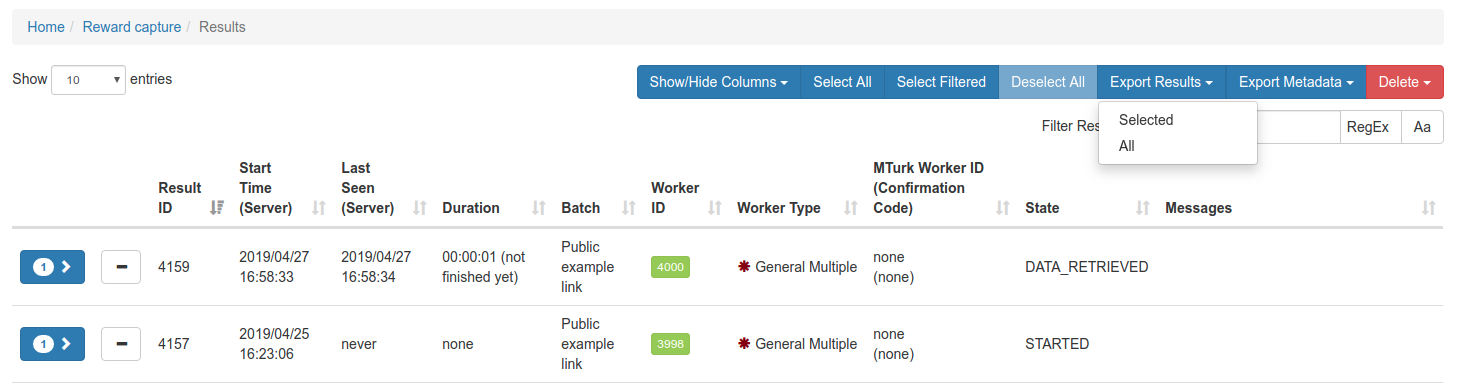
Task: Sort by Start Time (Server) column
Action: 319,208
